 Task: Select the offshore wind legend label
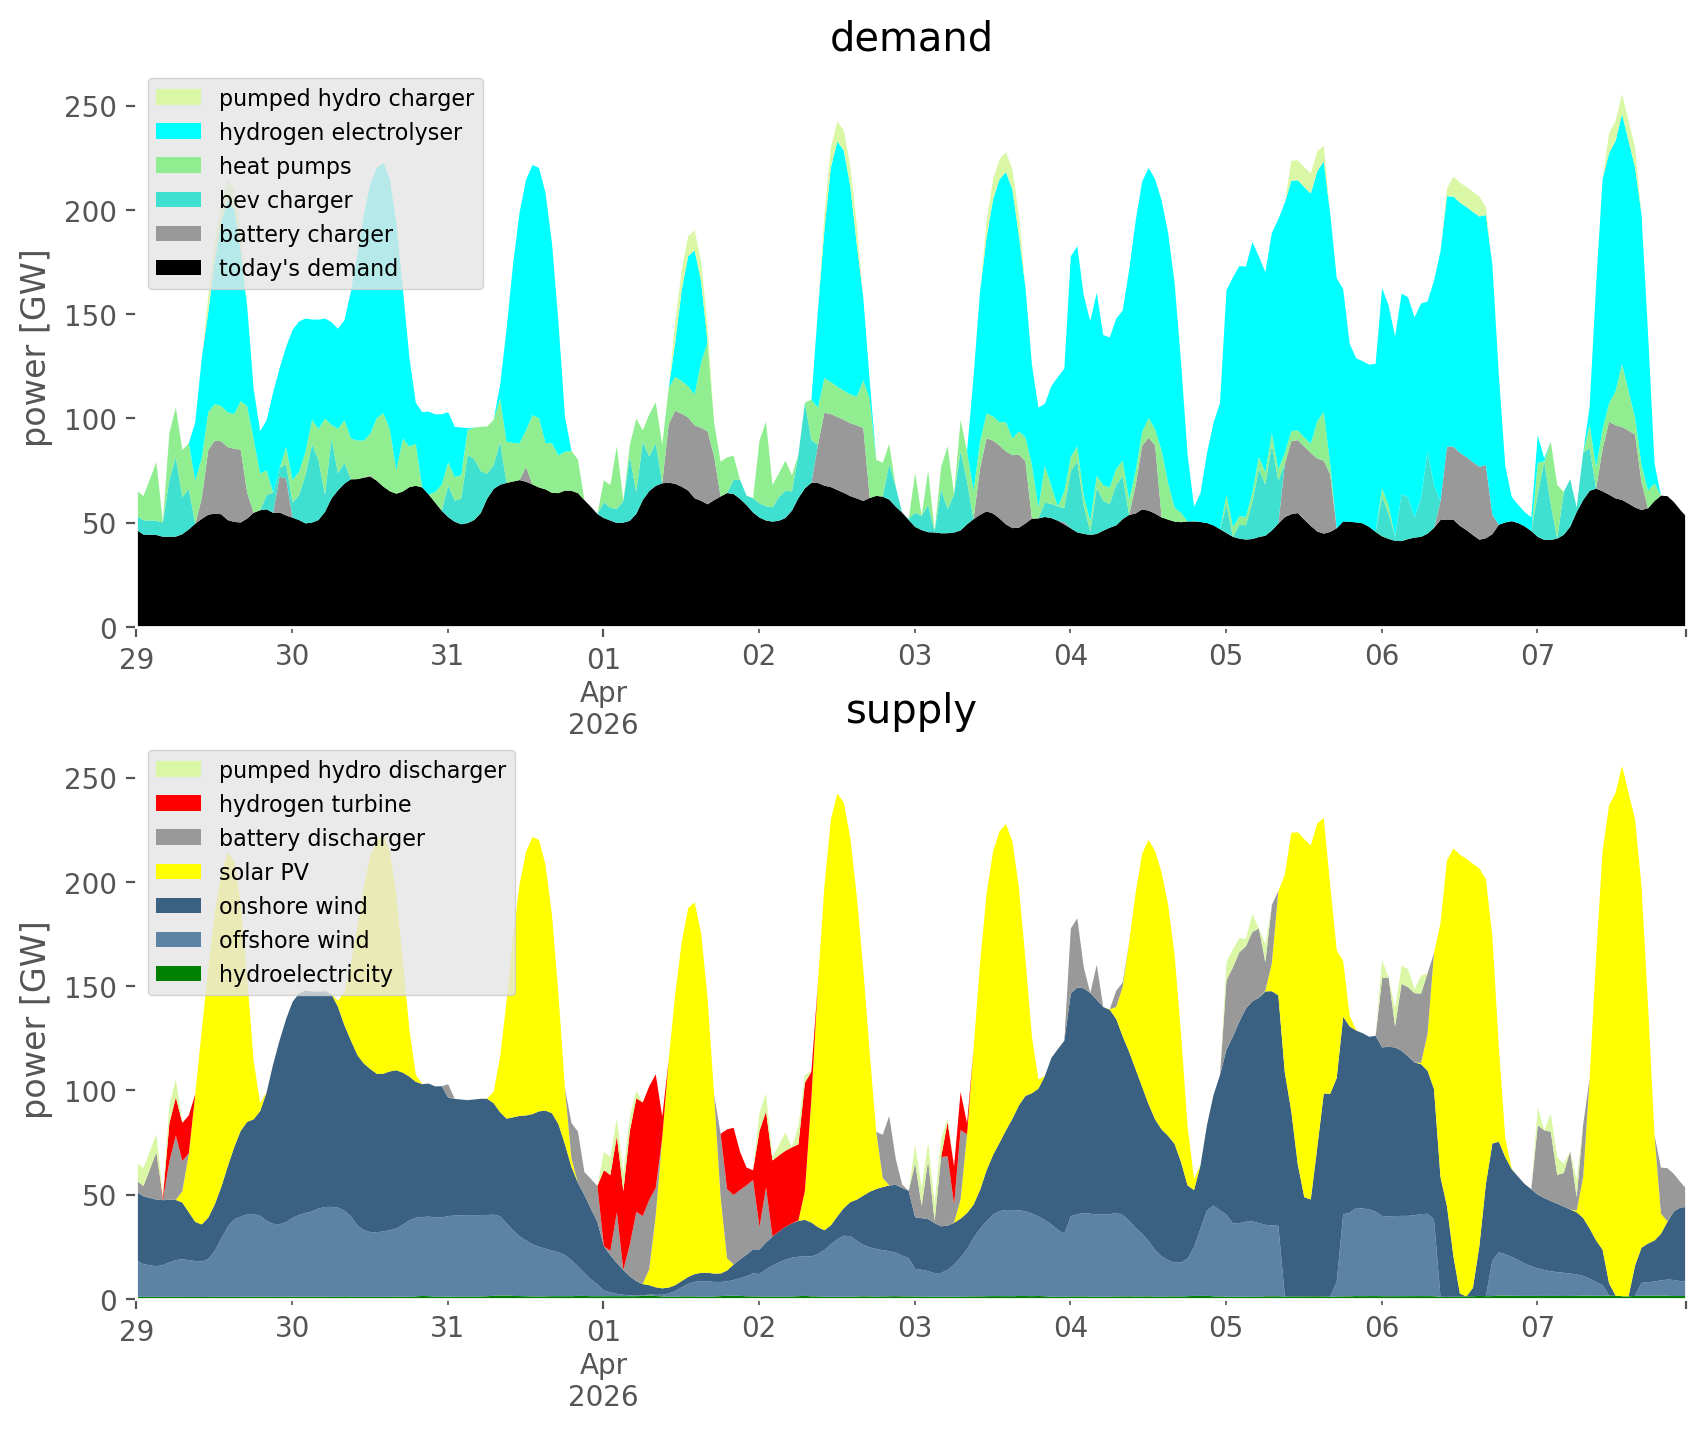[x=293, y=940]
